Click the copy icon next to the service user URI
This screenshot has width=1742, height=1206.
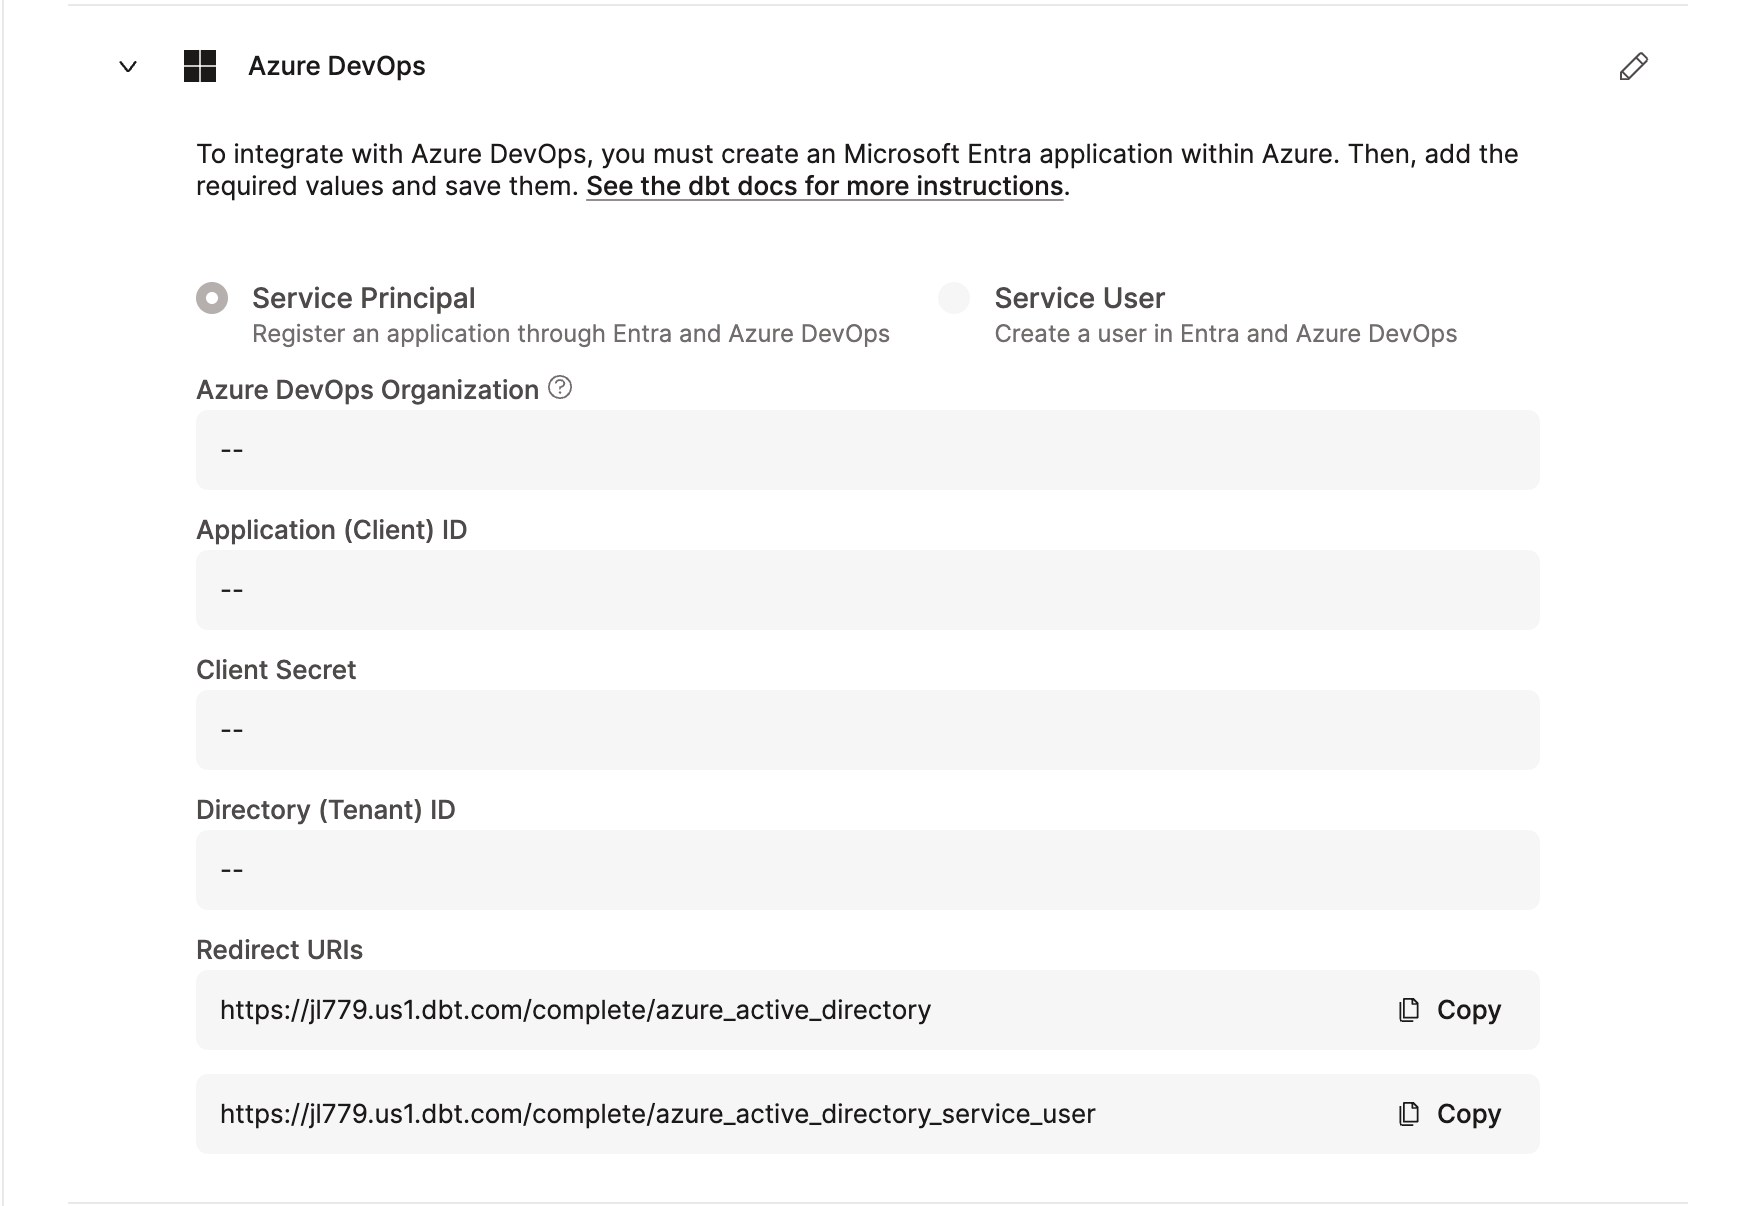pyautogui.click(x=1407, y=1113)
